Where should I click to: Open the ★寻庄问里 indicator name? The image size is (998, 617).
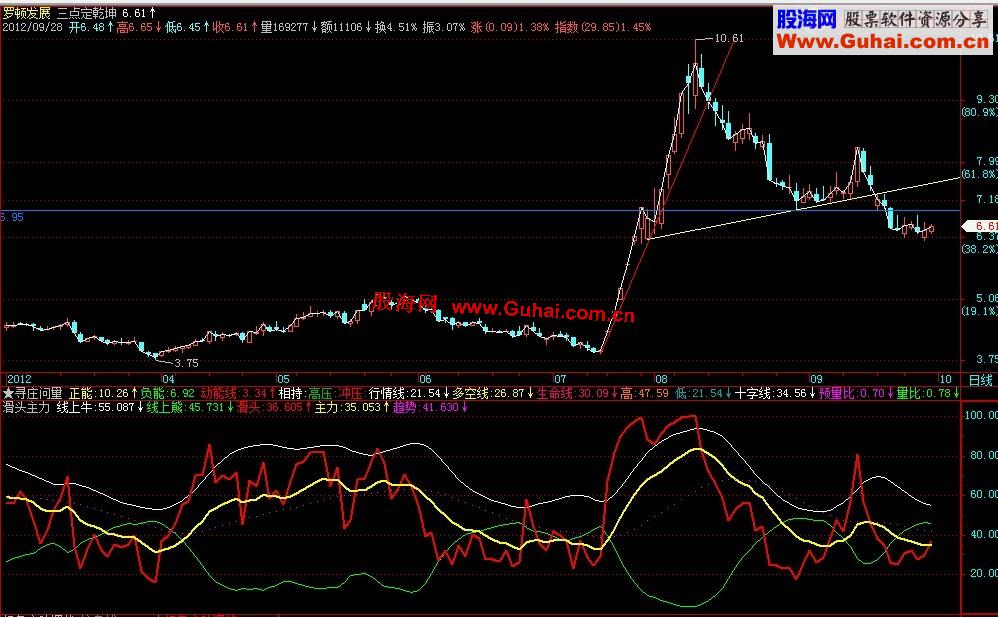(x=33, y=394)
